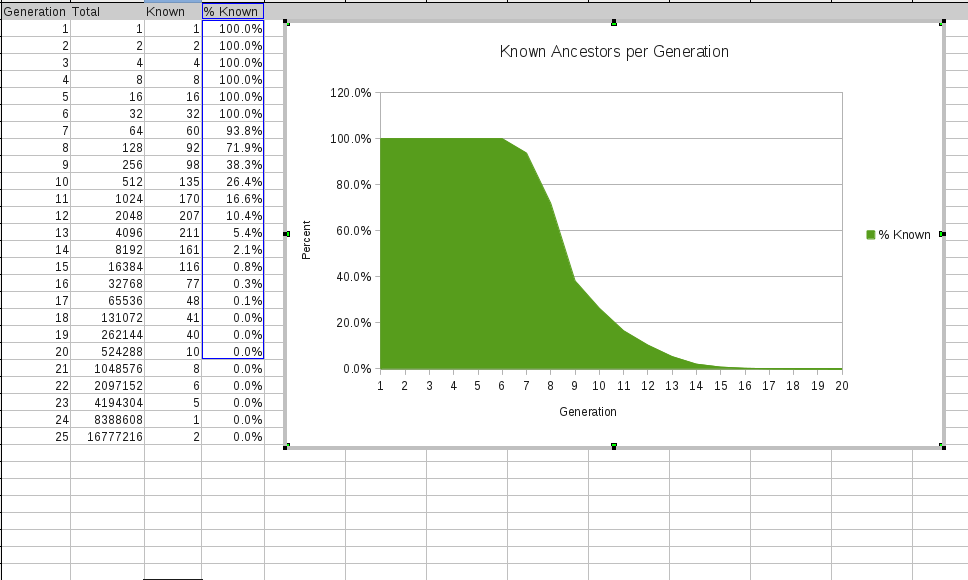Click the chart title 'Known Ancestors per Generation'
Screen dimensions: 968x580
(614, 51)
